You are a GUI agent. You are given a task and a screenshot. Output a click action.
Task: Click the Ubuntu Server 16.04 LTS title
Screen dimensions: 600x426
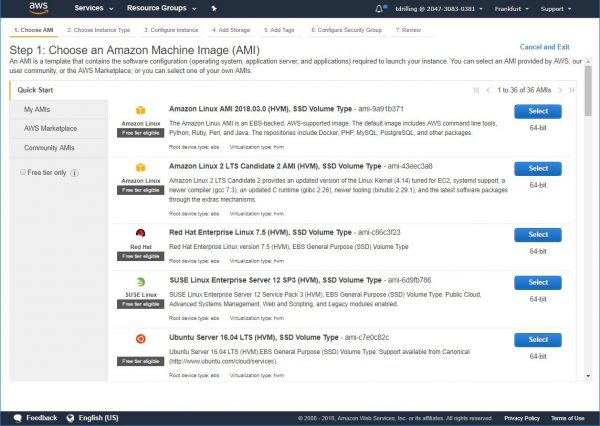254,338
